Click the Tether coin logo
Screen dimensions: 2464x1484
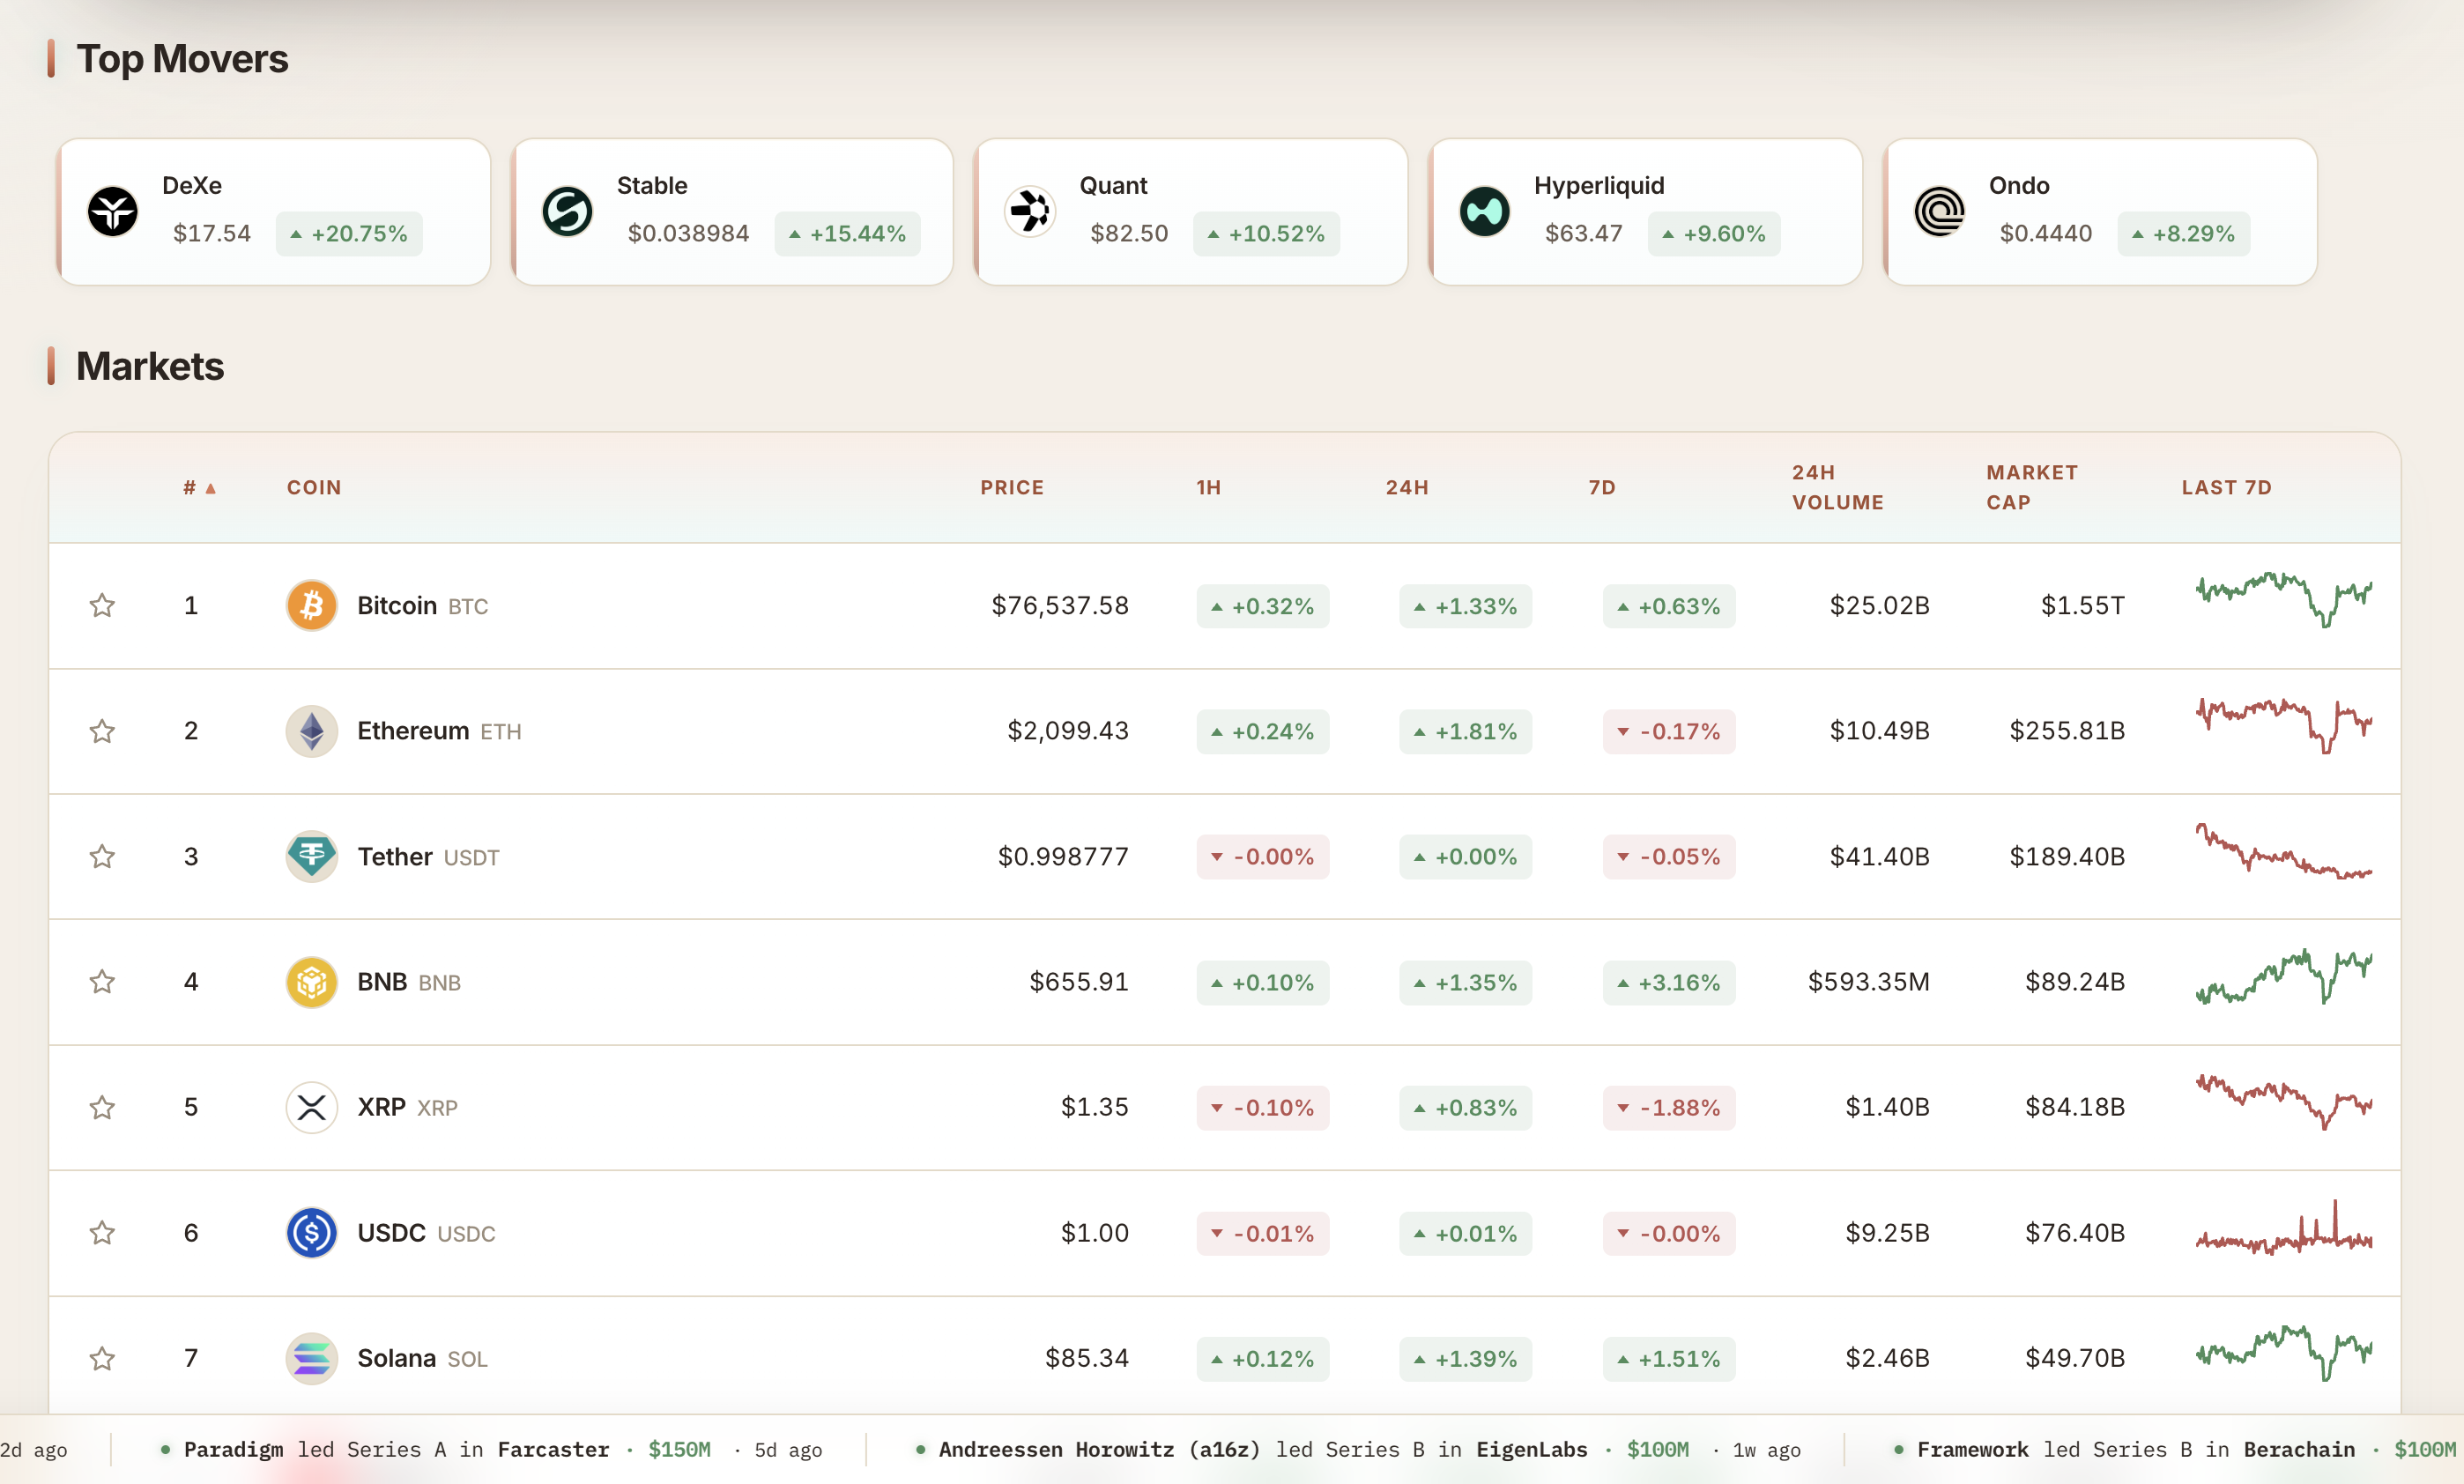[x=312, y=856]
